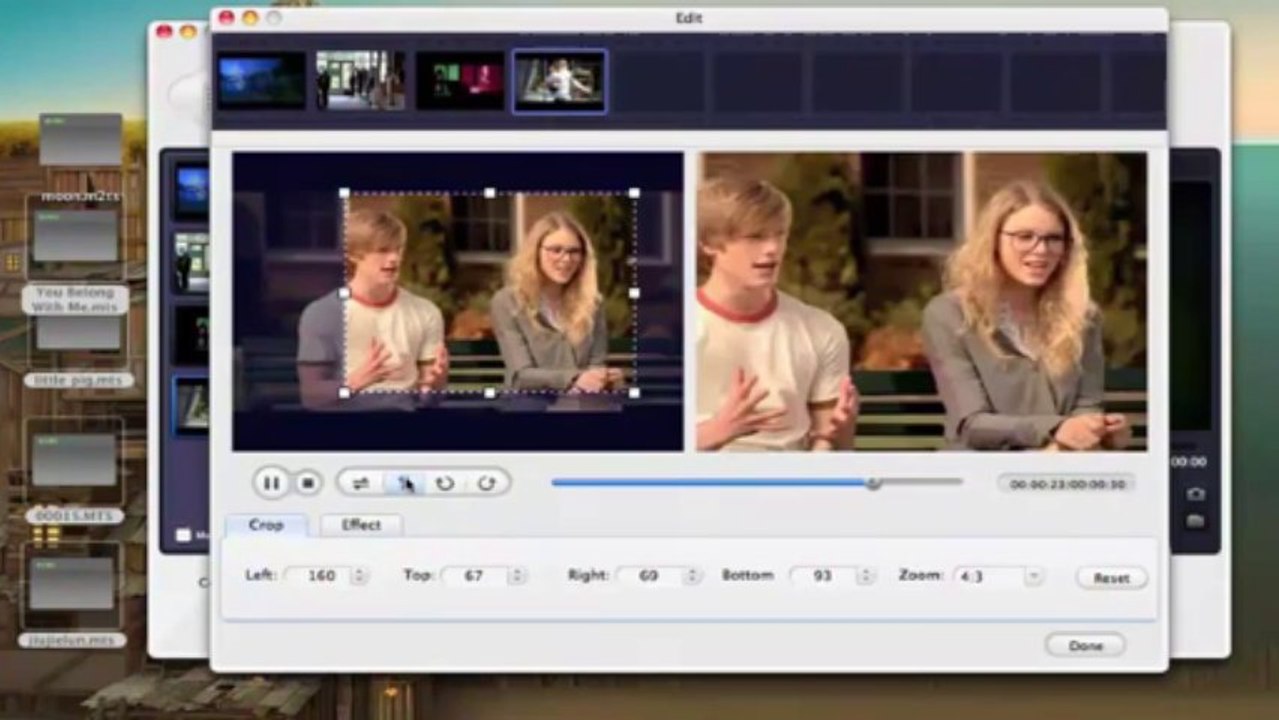Select first video thumbnail in background window list
The image size is (1279, 720).
click(x=192, y=190)
